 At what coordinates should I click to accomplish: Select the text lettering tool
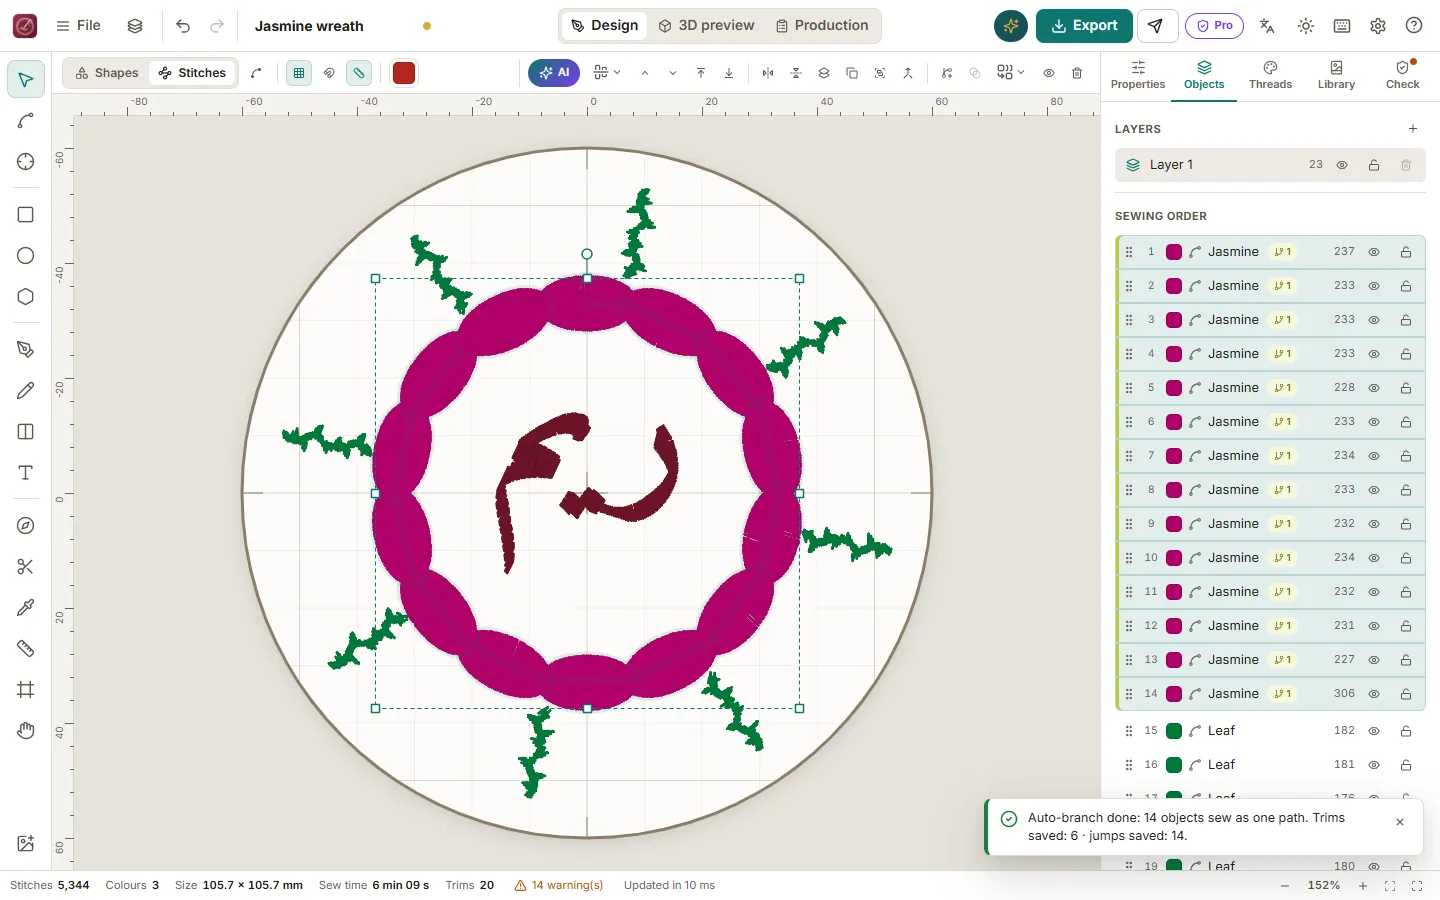[x=26, y=473]
